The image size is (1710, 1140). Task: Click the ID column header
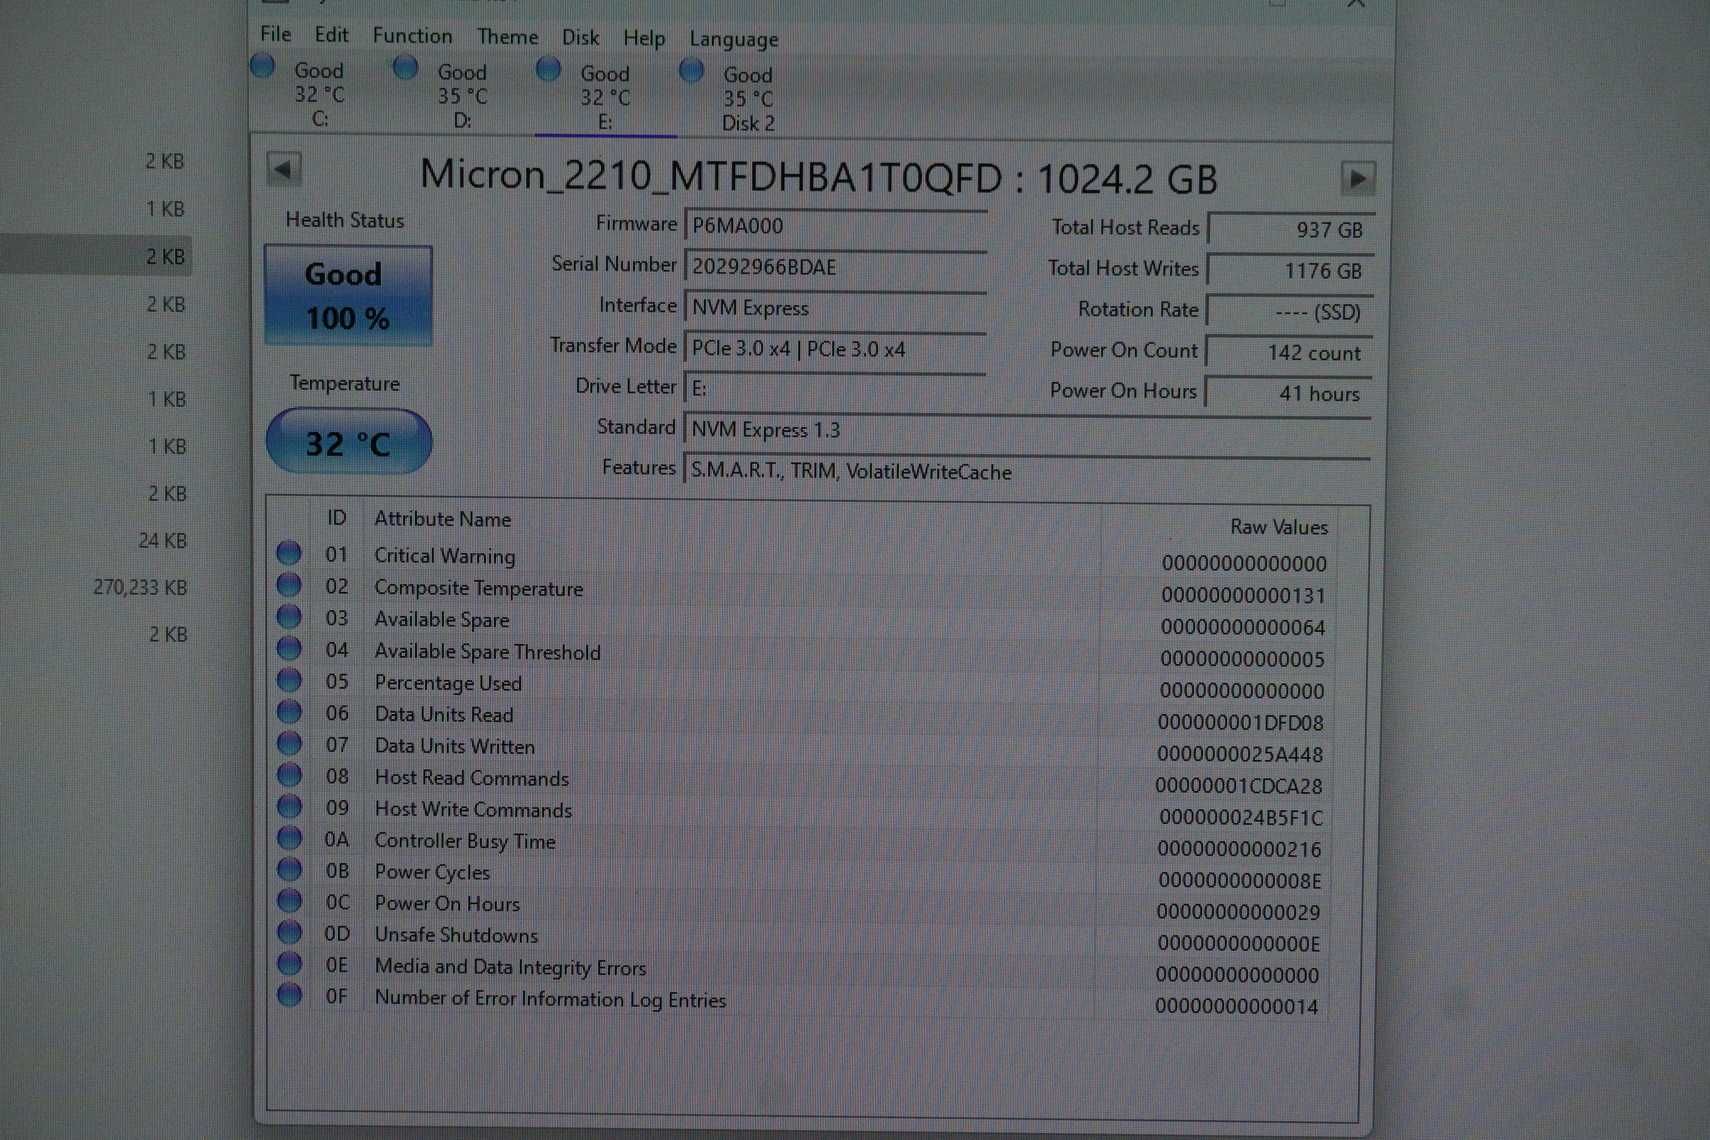336,517
